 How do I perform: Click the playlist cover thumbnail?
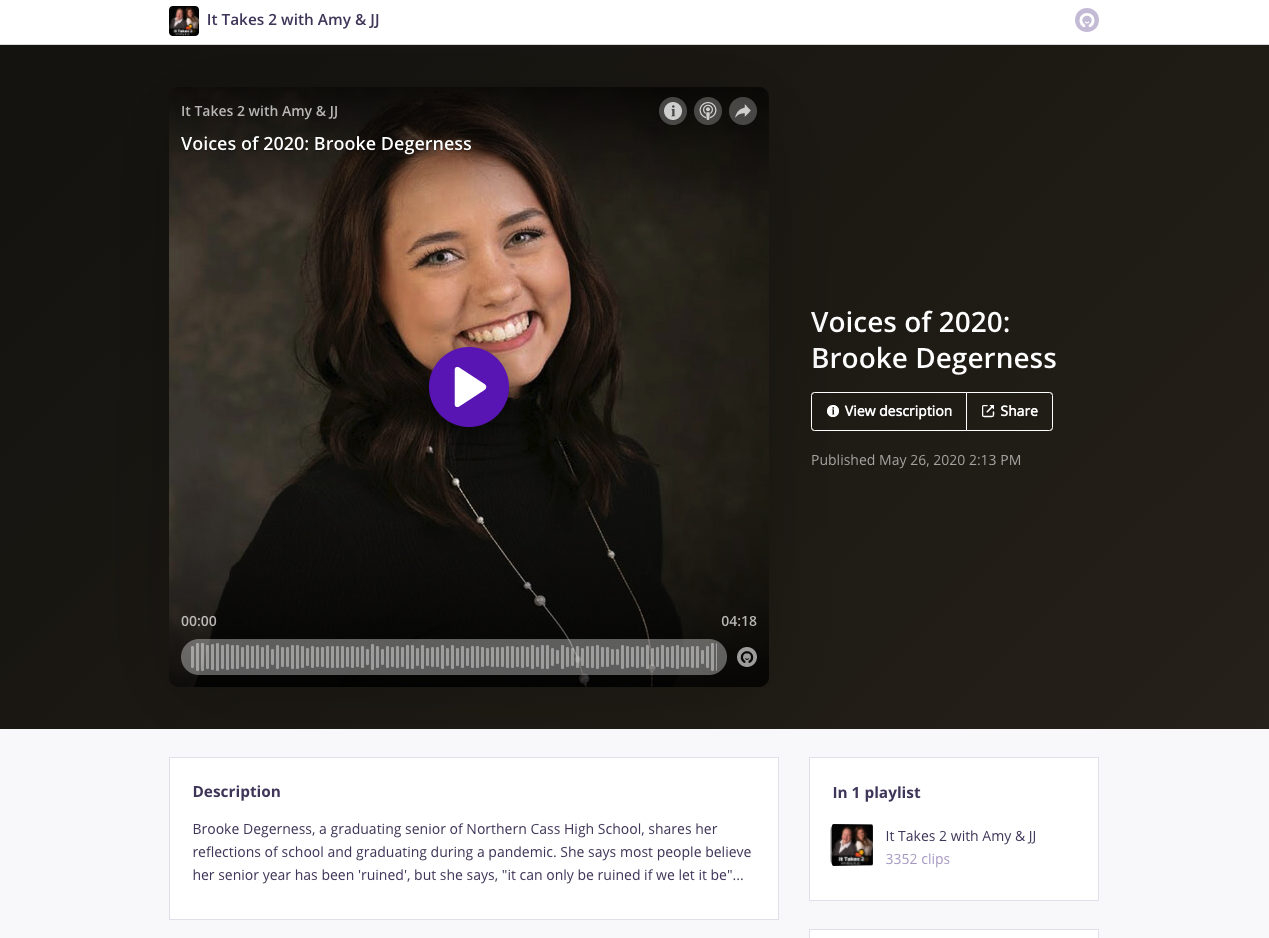click(852, 845)
